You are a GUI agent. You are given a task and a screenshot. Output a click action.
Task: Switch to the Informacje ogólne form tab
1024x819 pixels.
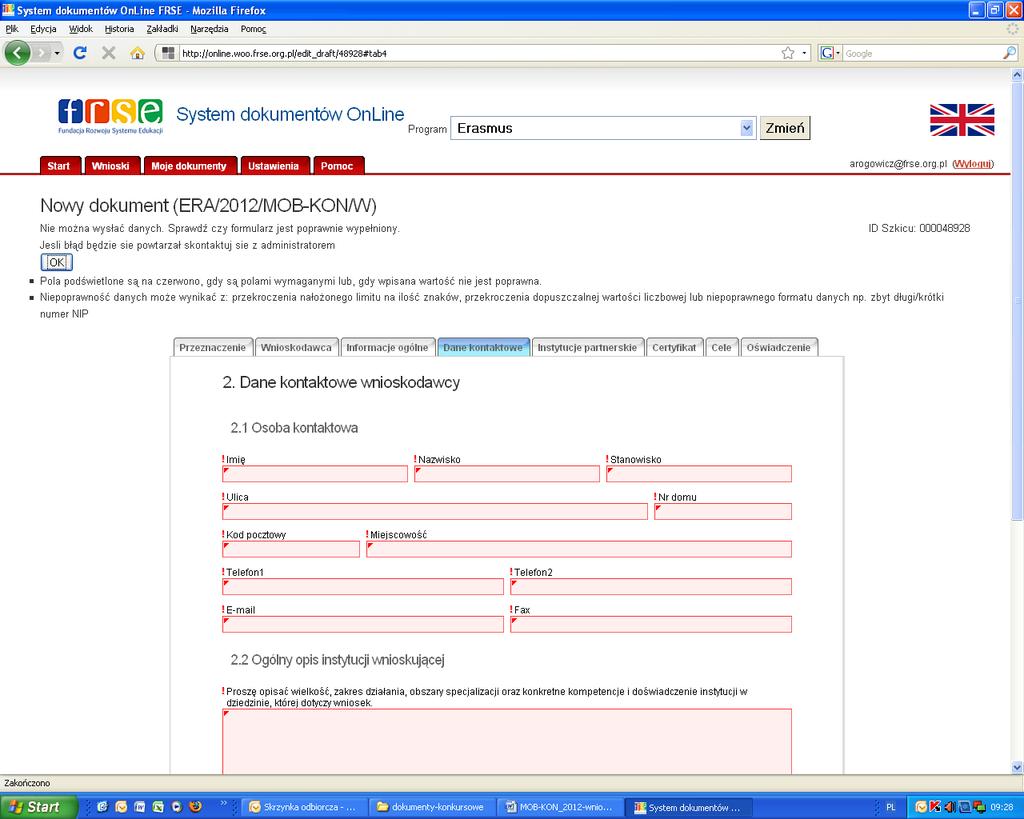click(x=387, y=347)
